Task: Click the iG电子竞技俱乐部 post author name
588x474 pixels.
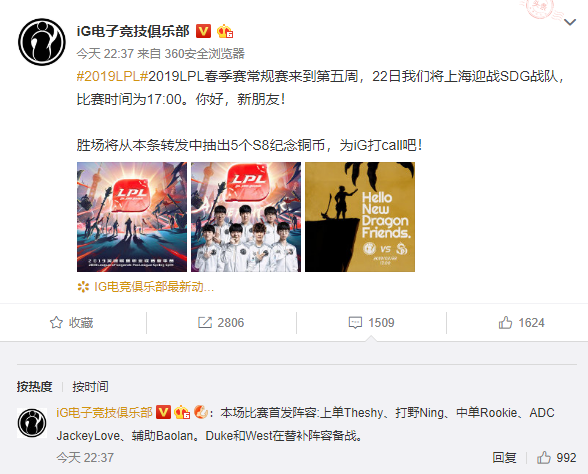Action: (133, 31)
